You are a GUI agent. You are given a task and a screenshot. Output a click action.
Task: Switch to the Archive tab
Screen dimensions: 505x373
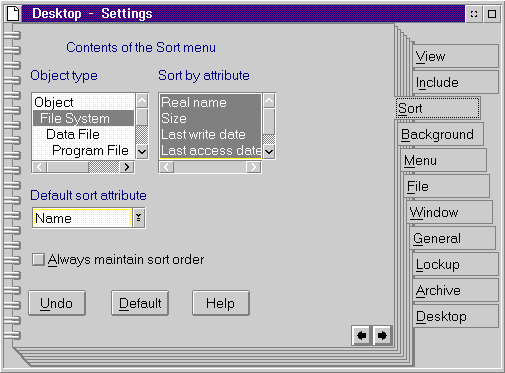455,290
